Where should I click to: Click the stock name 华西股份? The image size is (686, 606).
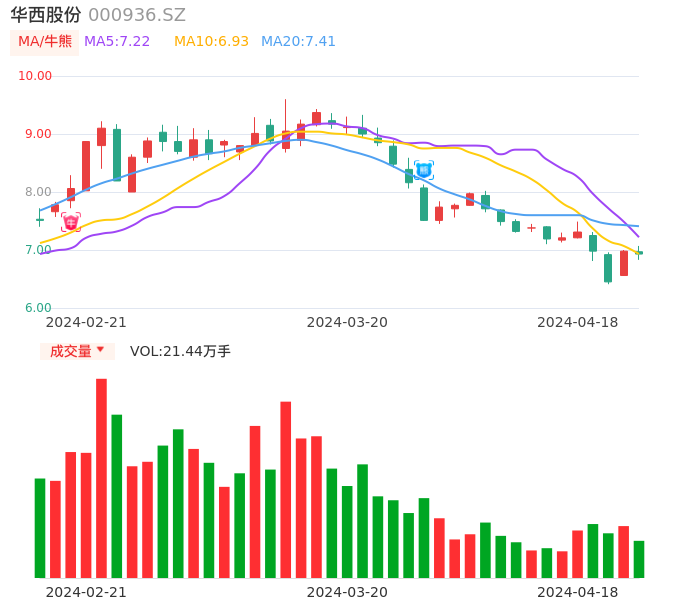coord(46,15)
